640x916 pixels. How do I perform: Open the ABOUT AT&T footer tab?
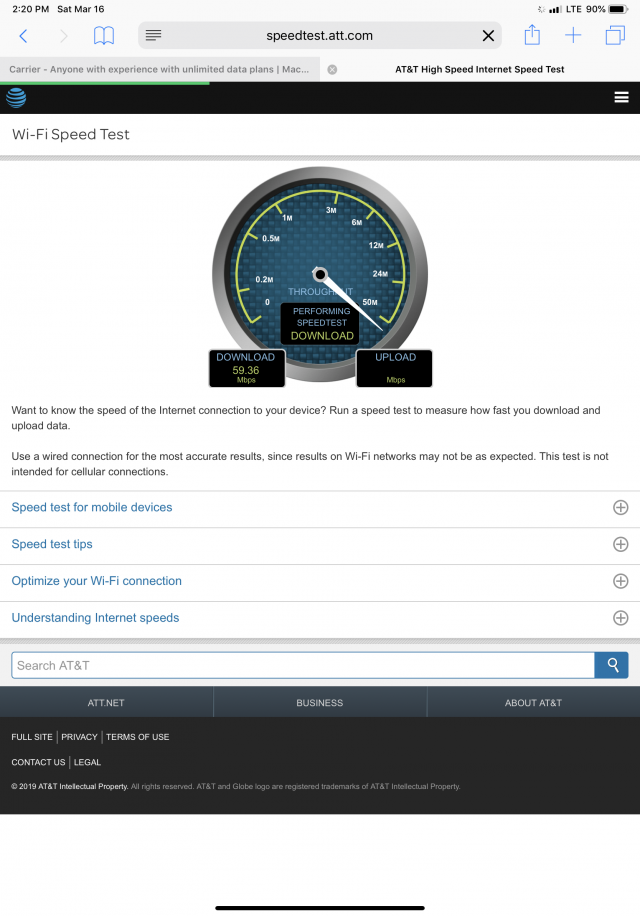click(x=533, y=703)
